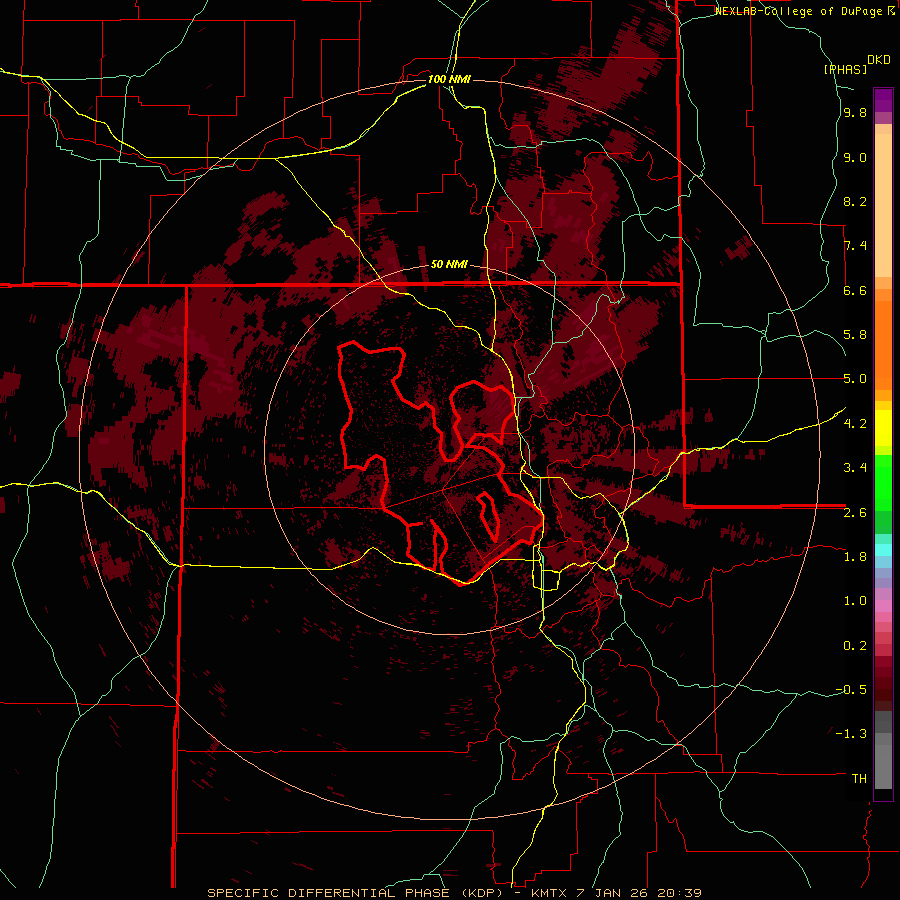This screenshot has width=900, height=900.
Task: Click the 5.0 legend value
Action: (855, 379)
